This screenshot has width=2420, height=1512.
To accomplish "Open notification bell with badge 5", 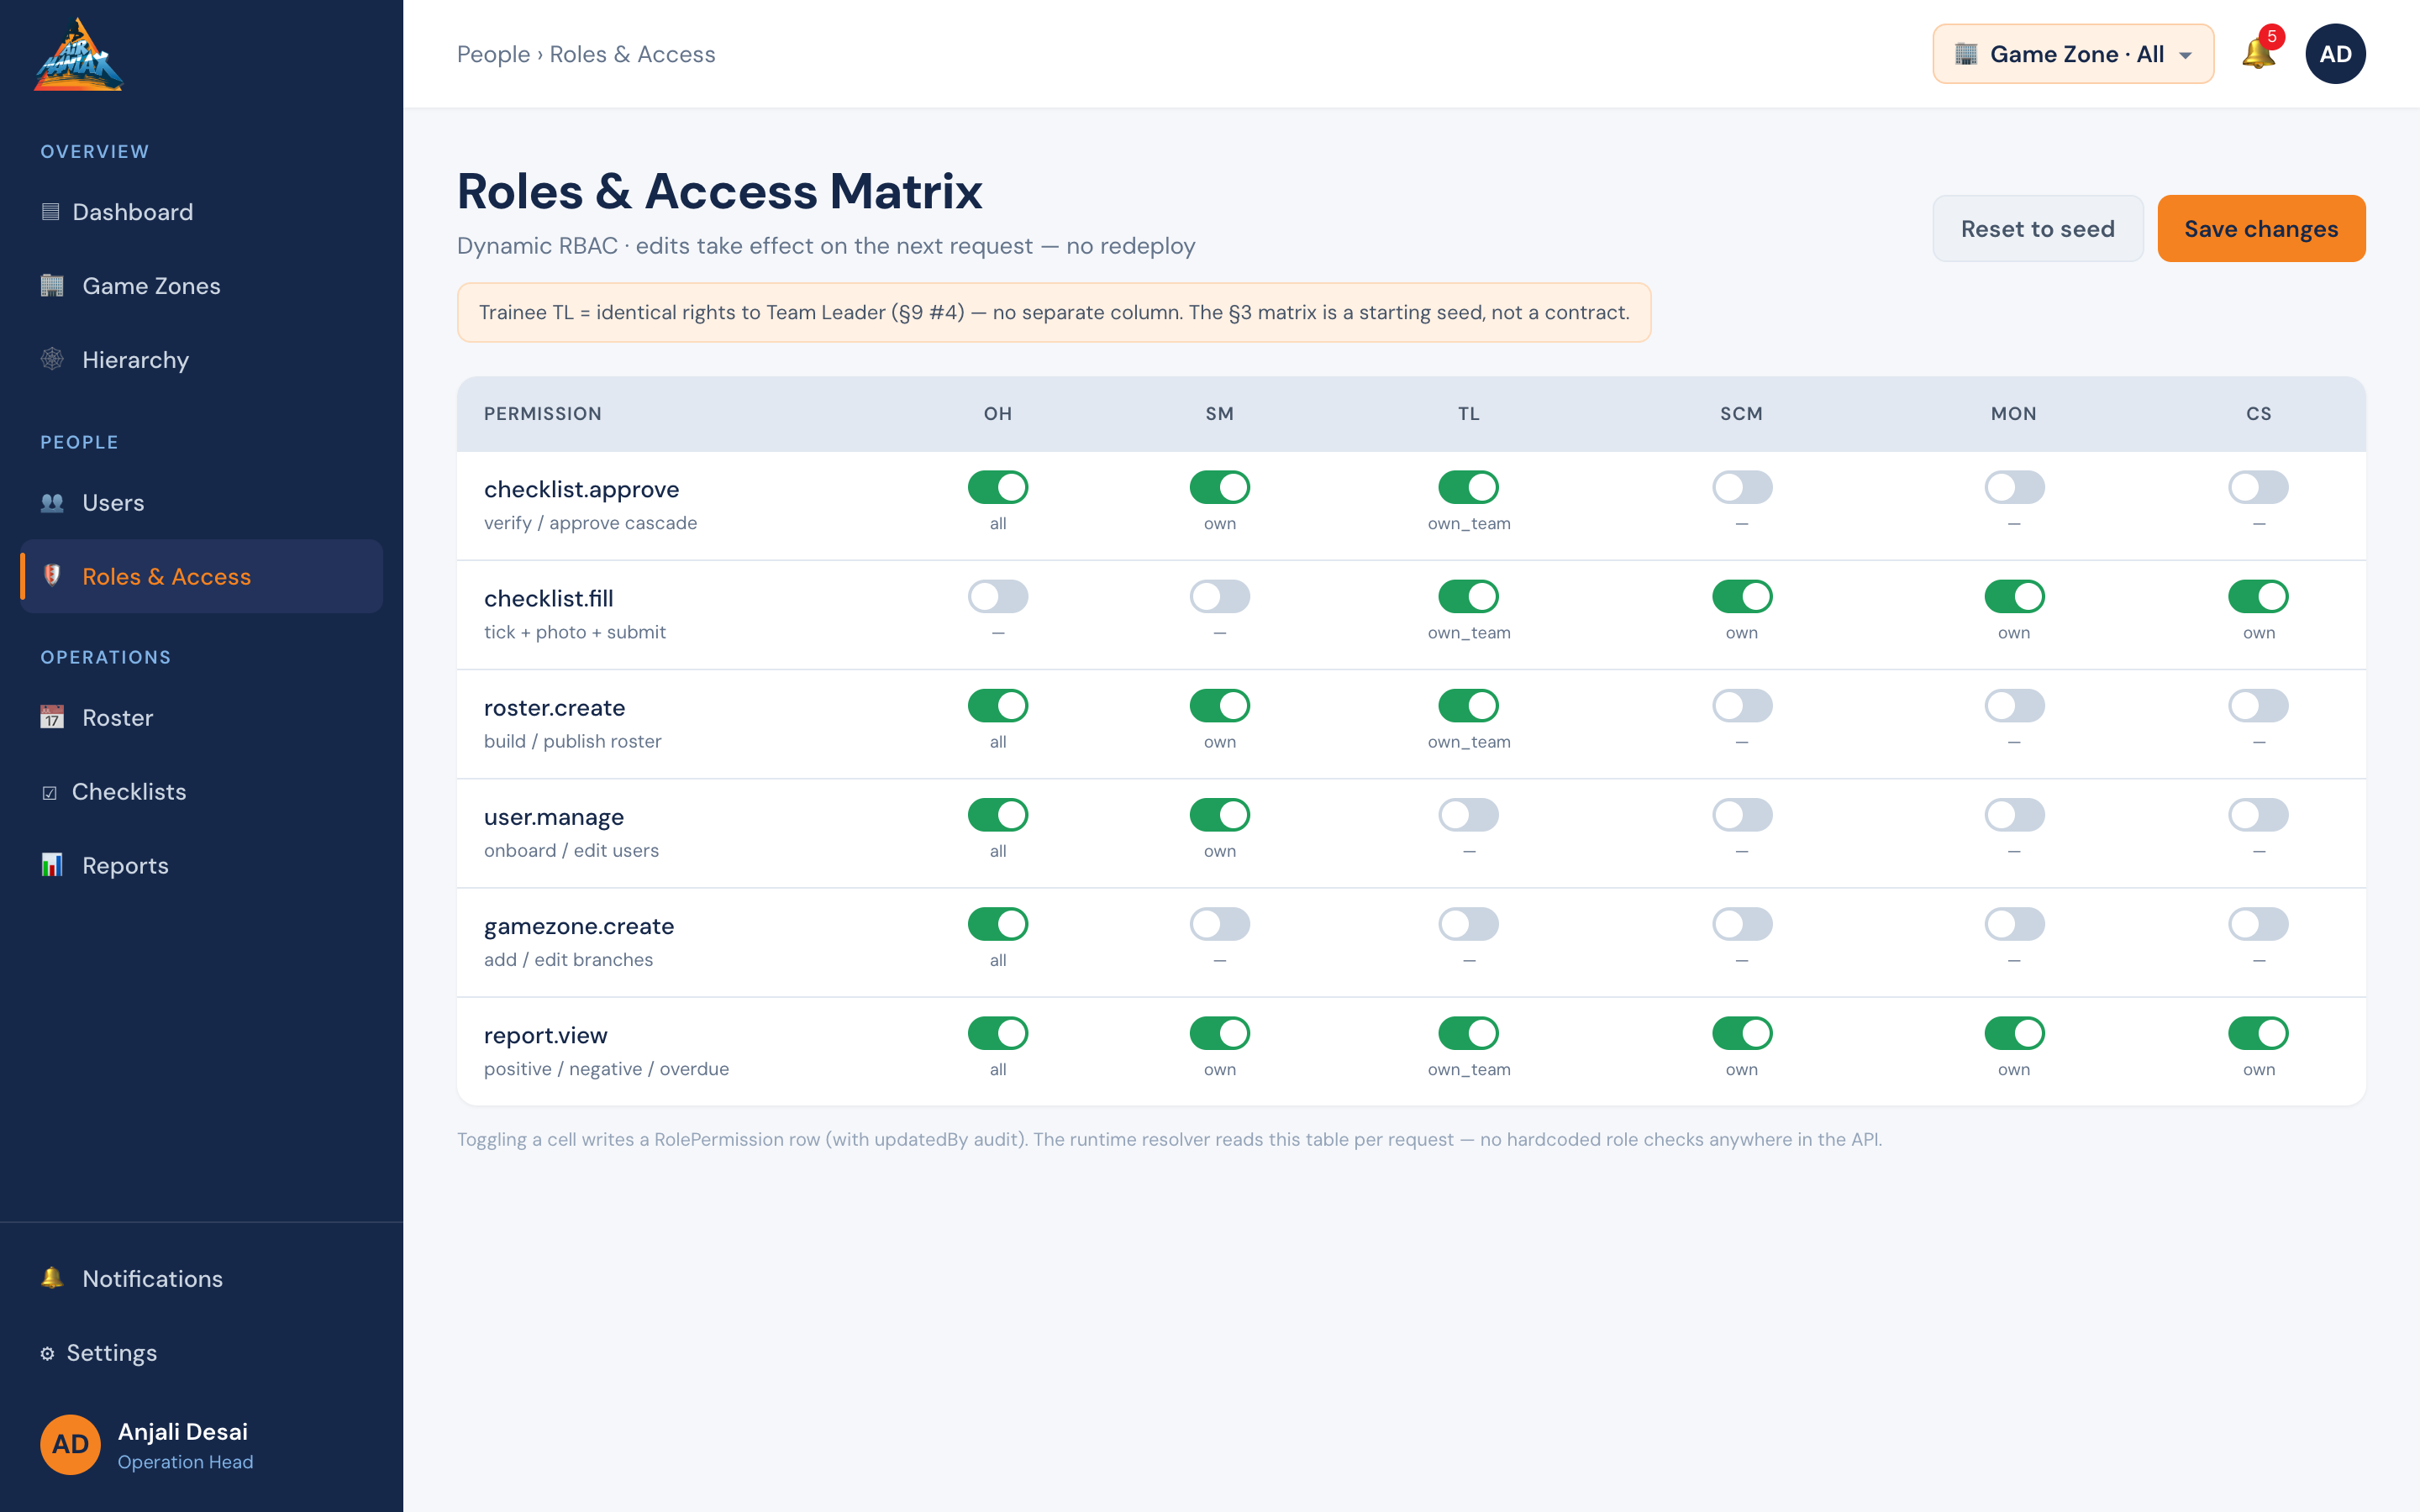I will tap(2259, 53).
